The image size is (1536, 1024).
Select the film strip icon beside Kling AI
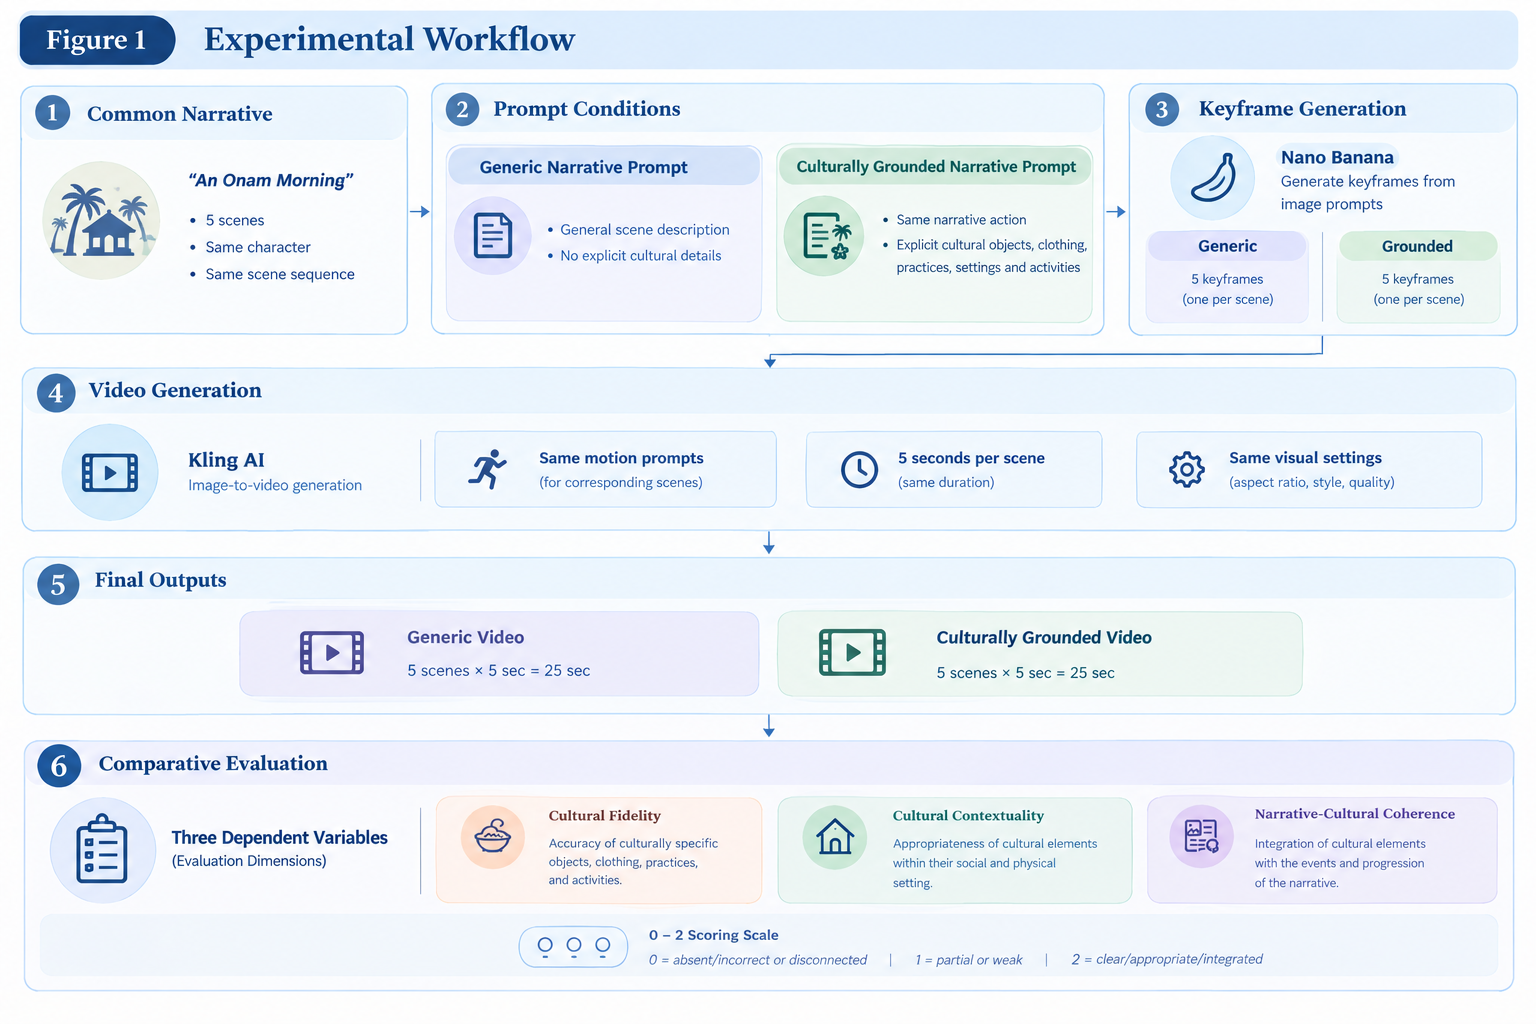tap(110, 472)
